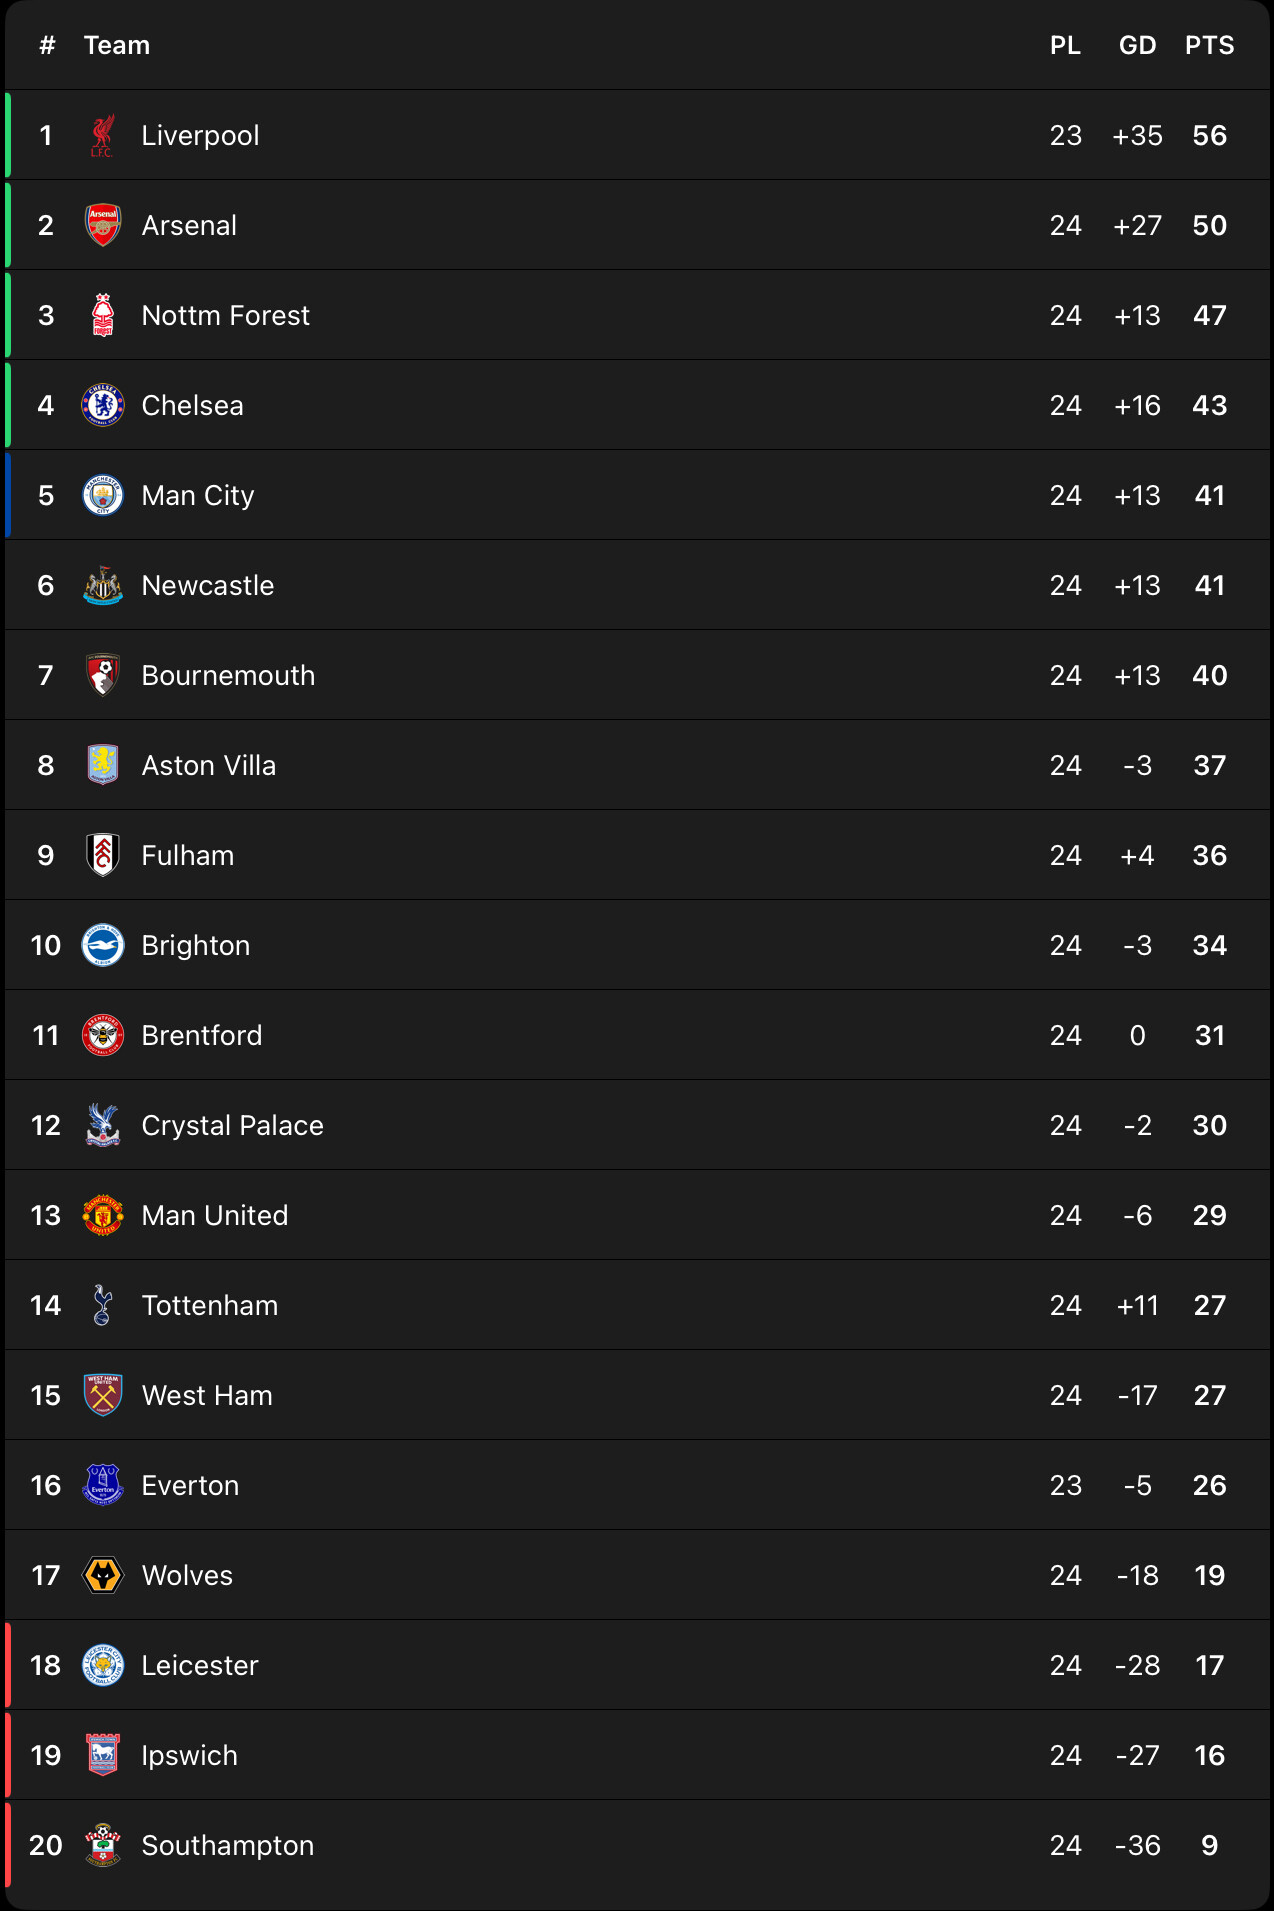This screenshot has width=1274, height=1911.
Task: Click the Newcastle club crest
Action: [x=102, y=586]
